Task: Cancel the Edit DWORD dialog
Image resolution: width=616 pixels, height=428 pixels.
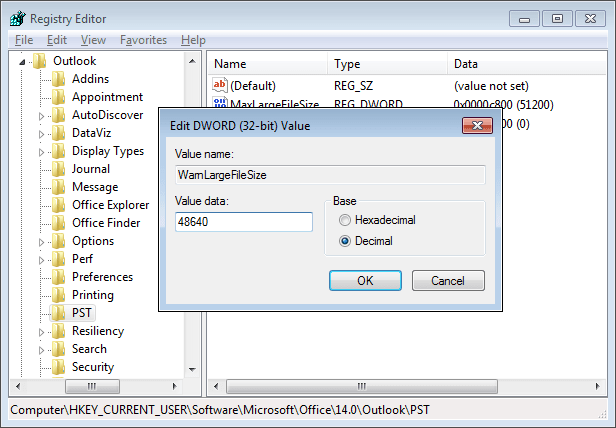Action: click(448, 281)
